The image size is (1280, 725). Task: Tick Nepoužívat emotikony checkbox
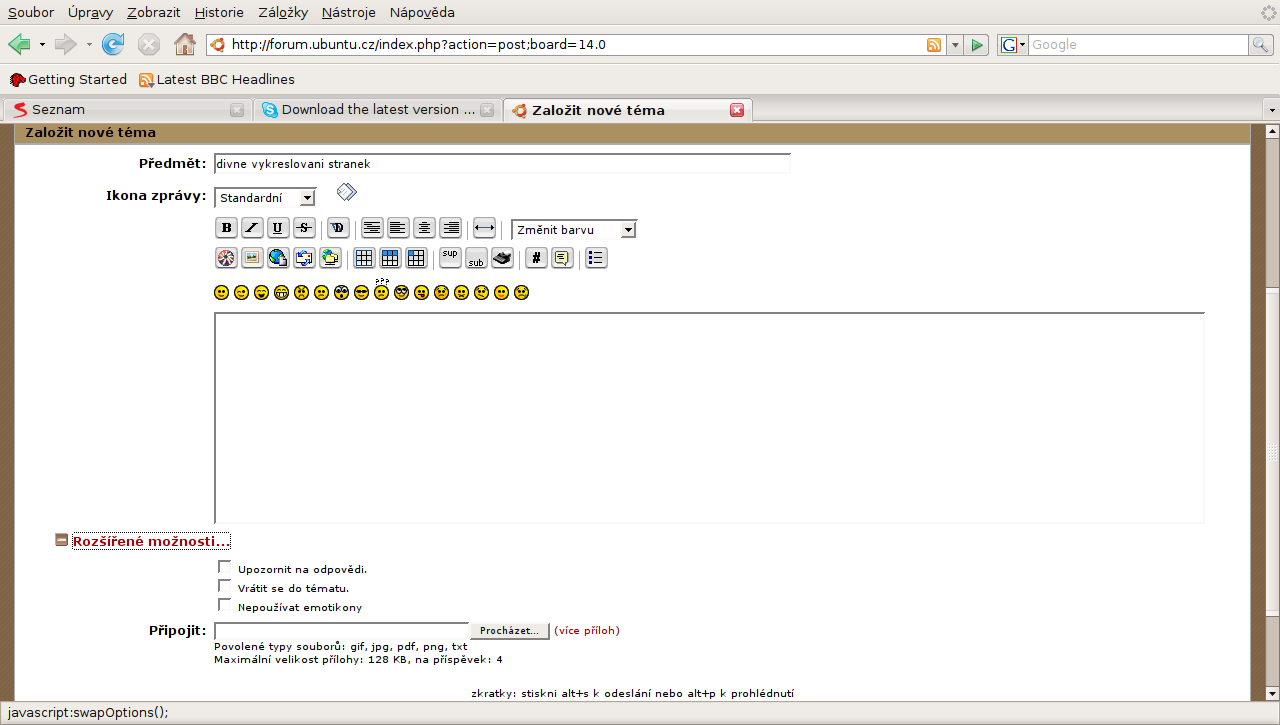pos(224,606)
